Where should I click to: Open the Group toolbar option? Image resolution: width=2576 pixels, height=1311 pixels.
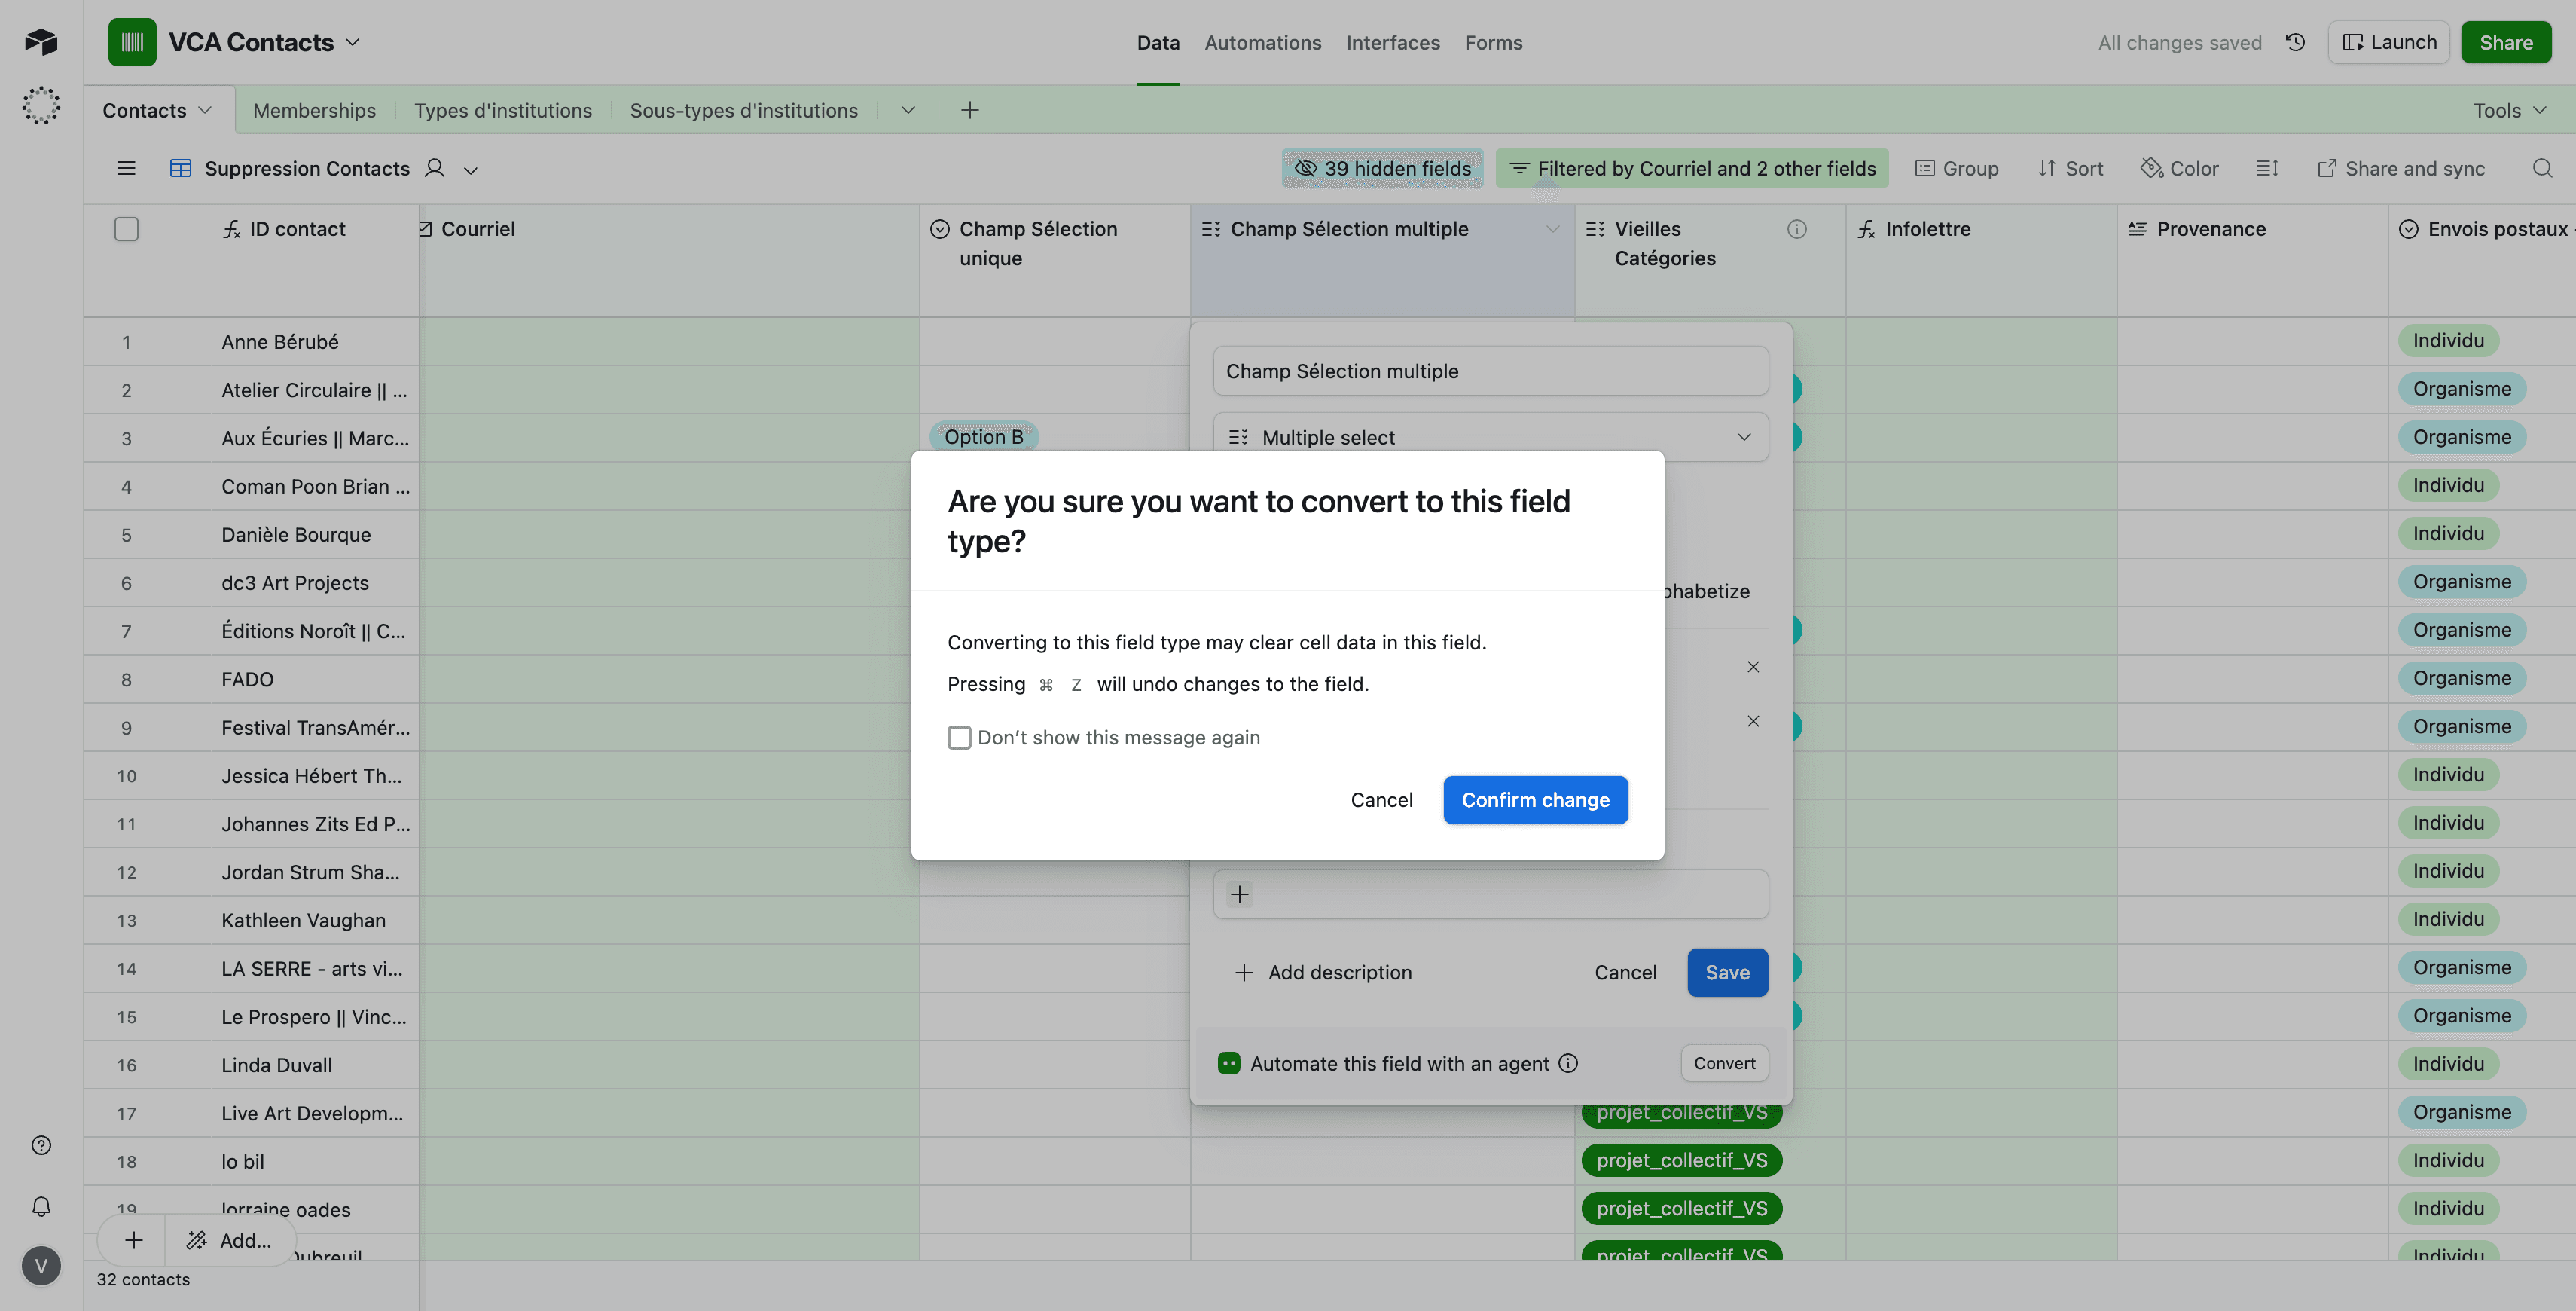pos(1956,168)
